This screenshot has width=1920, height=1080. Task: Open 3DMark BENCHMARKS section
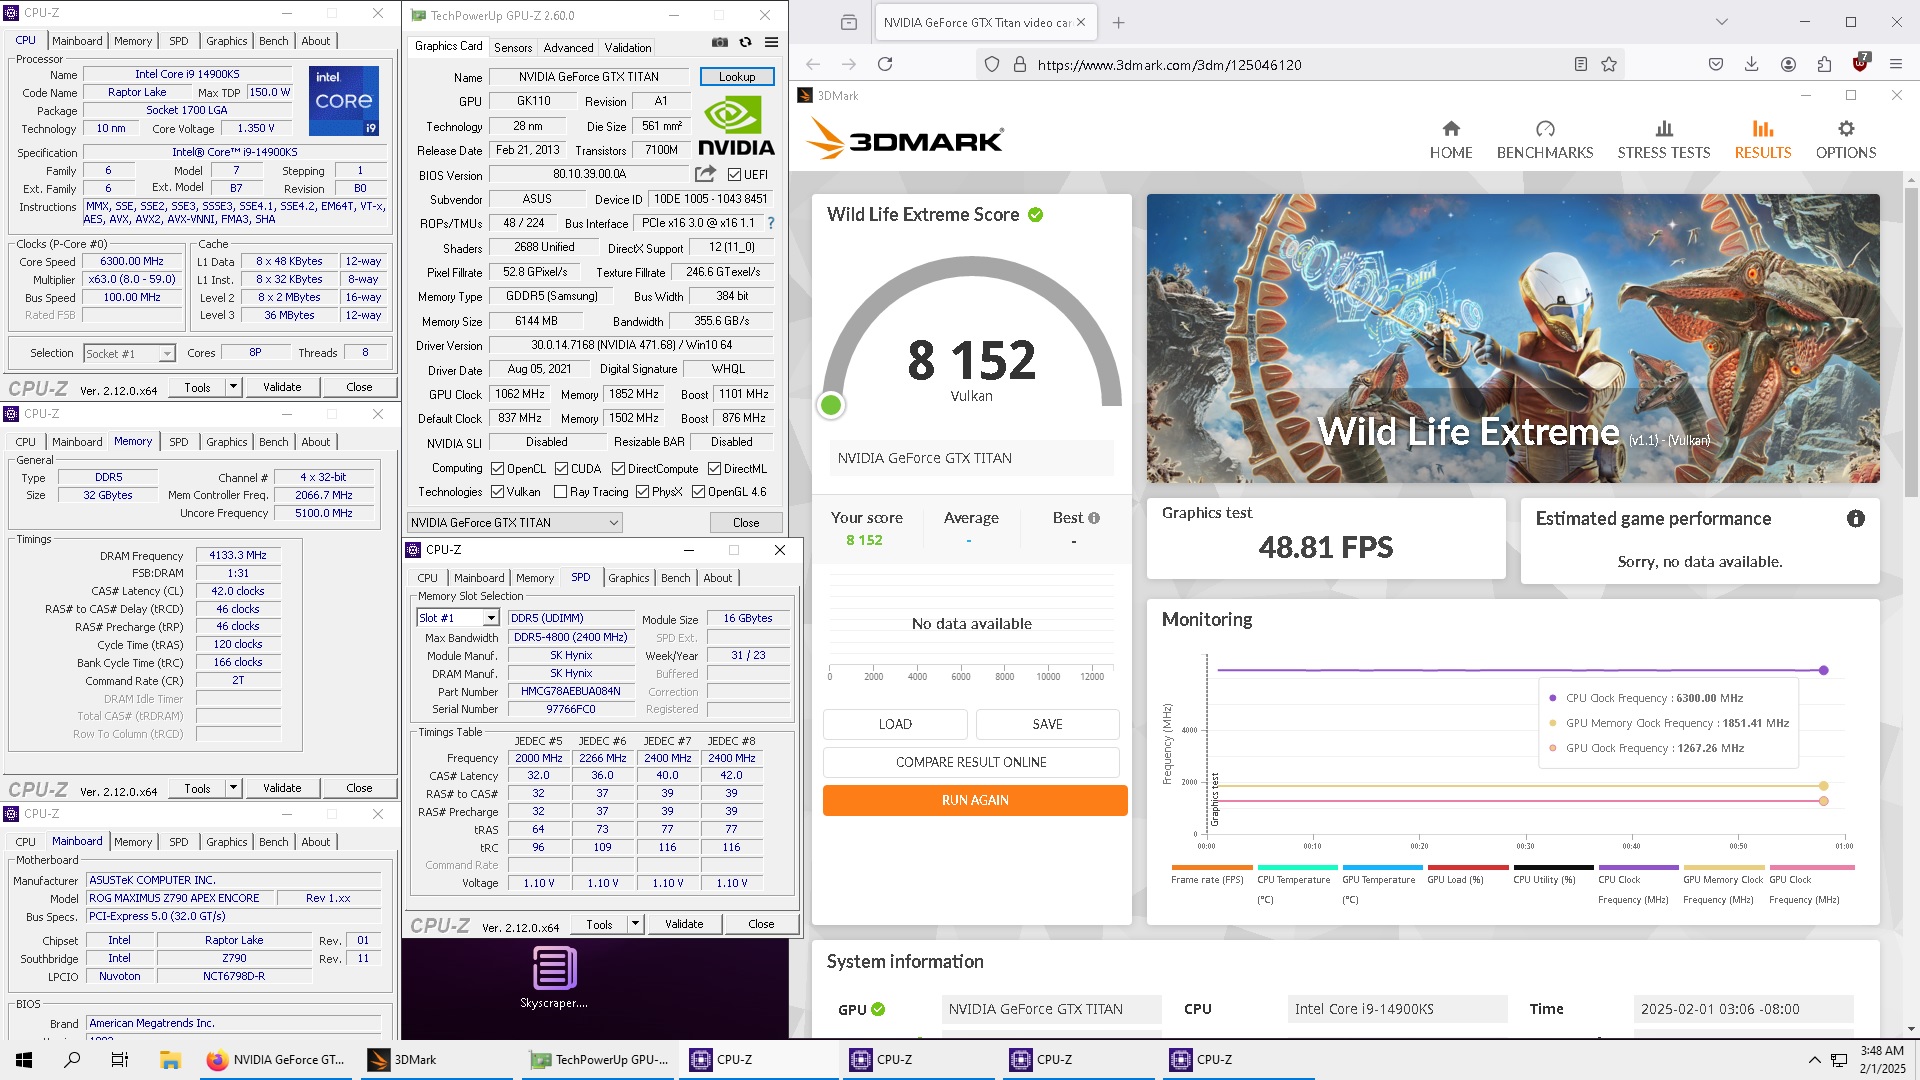point(1545,140)
